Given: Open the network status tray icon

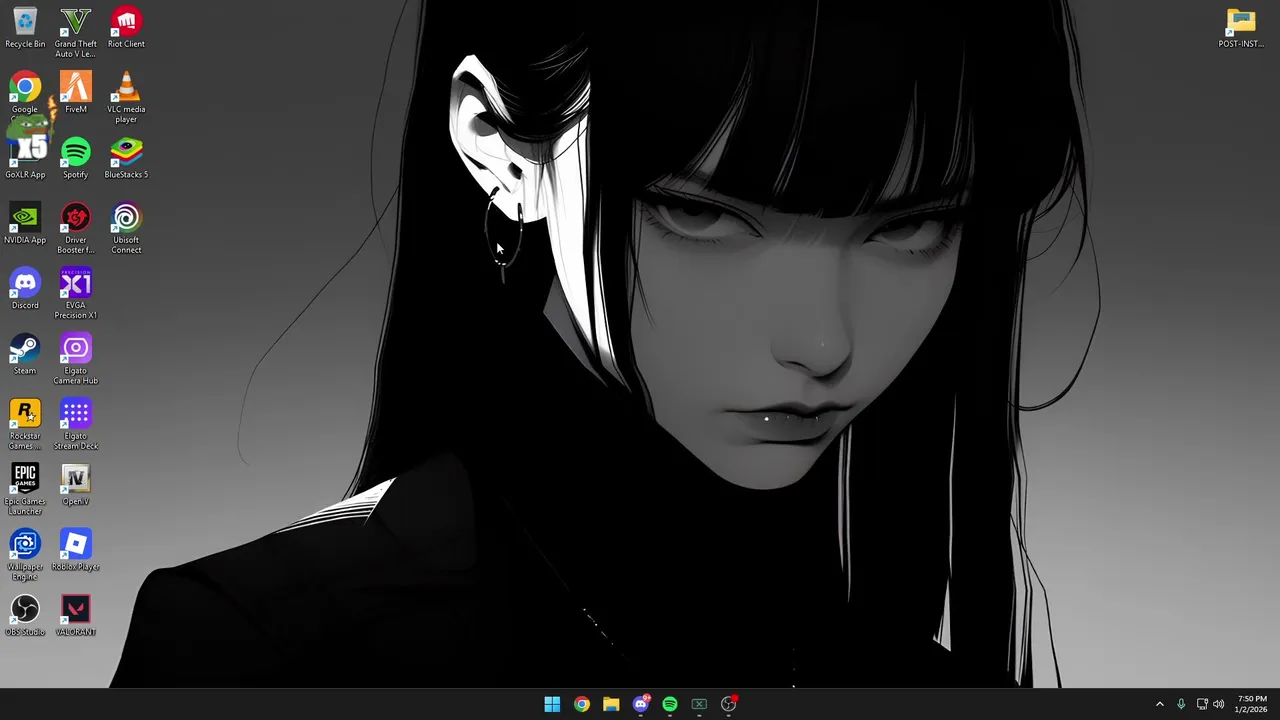Looking at the screenshot, I should tap(1202, 704).
